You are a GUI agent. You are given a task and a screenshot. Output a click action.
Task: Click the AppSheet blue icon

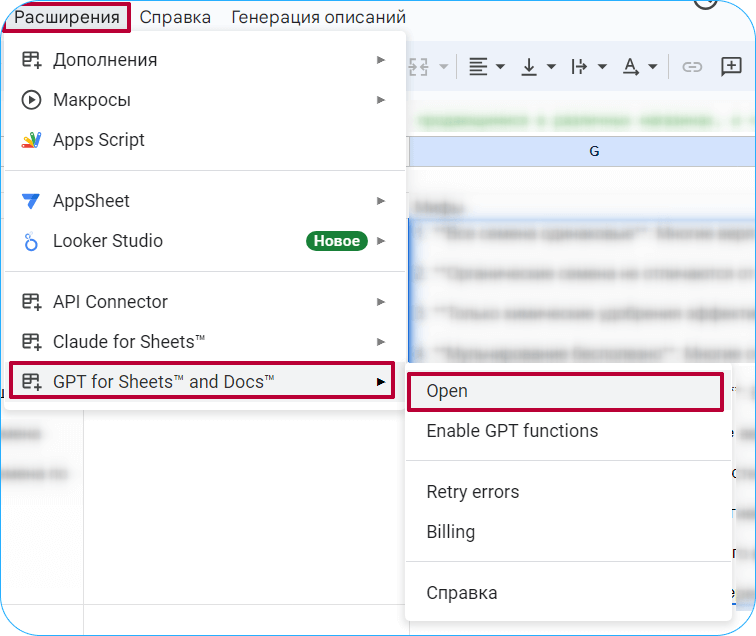[x=31, y=201]
